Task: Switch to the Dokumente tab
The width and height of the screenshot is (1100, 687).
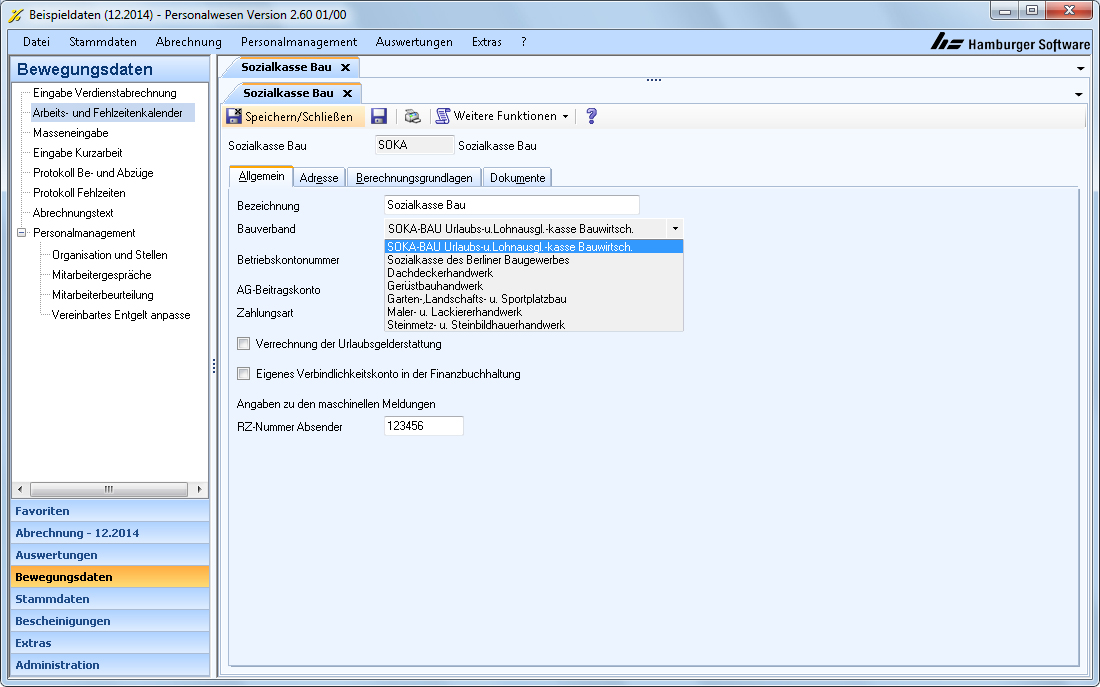Action: [x=518, y=178]
